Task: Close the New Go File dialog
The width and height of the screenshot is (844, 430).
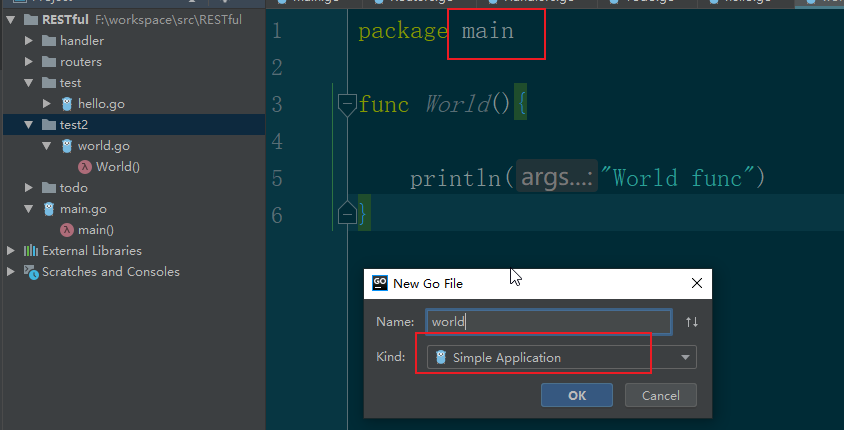Action: click(697, 283)
